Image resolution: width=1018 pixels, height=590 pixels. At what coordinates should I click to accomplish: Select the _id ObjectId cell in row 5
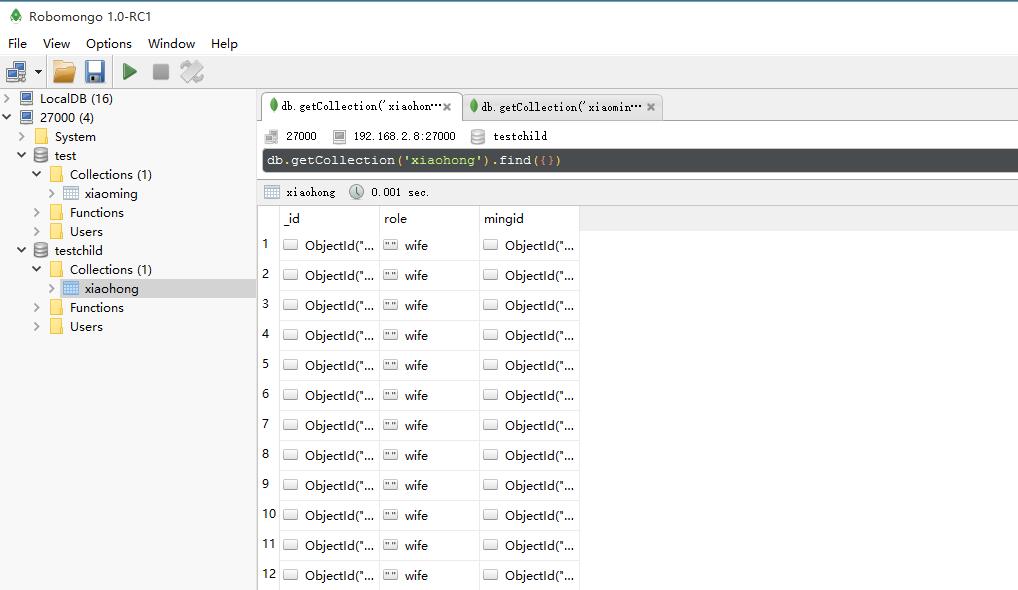tap(329, 365)
